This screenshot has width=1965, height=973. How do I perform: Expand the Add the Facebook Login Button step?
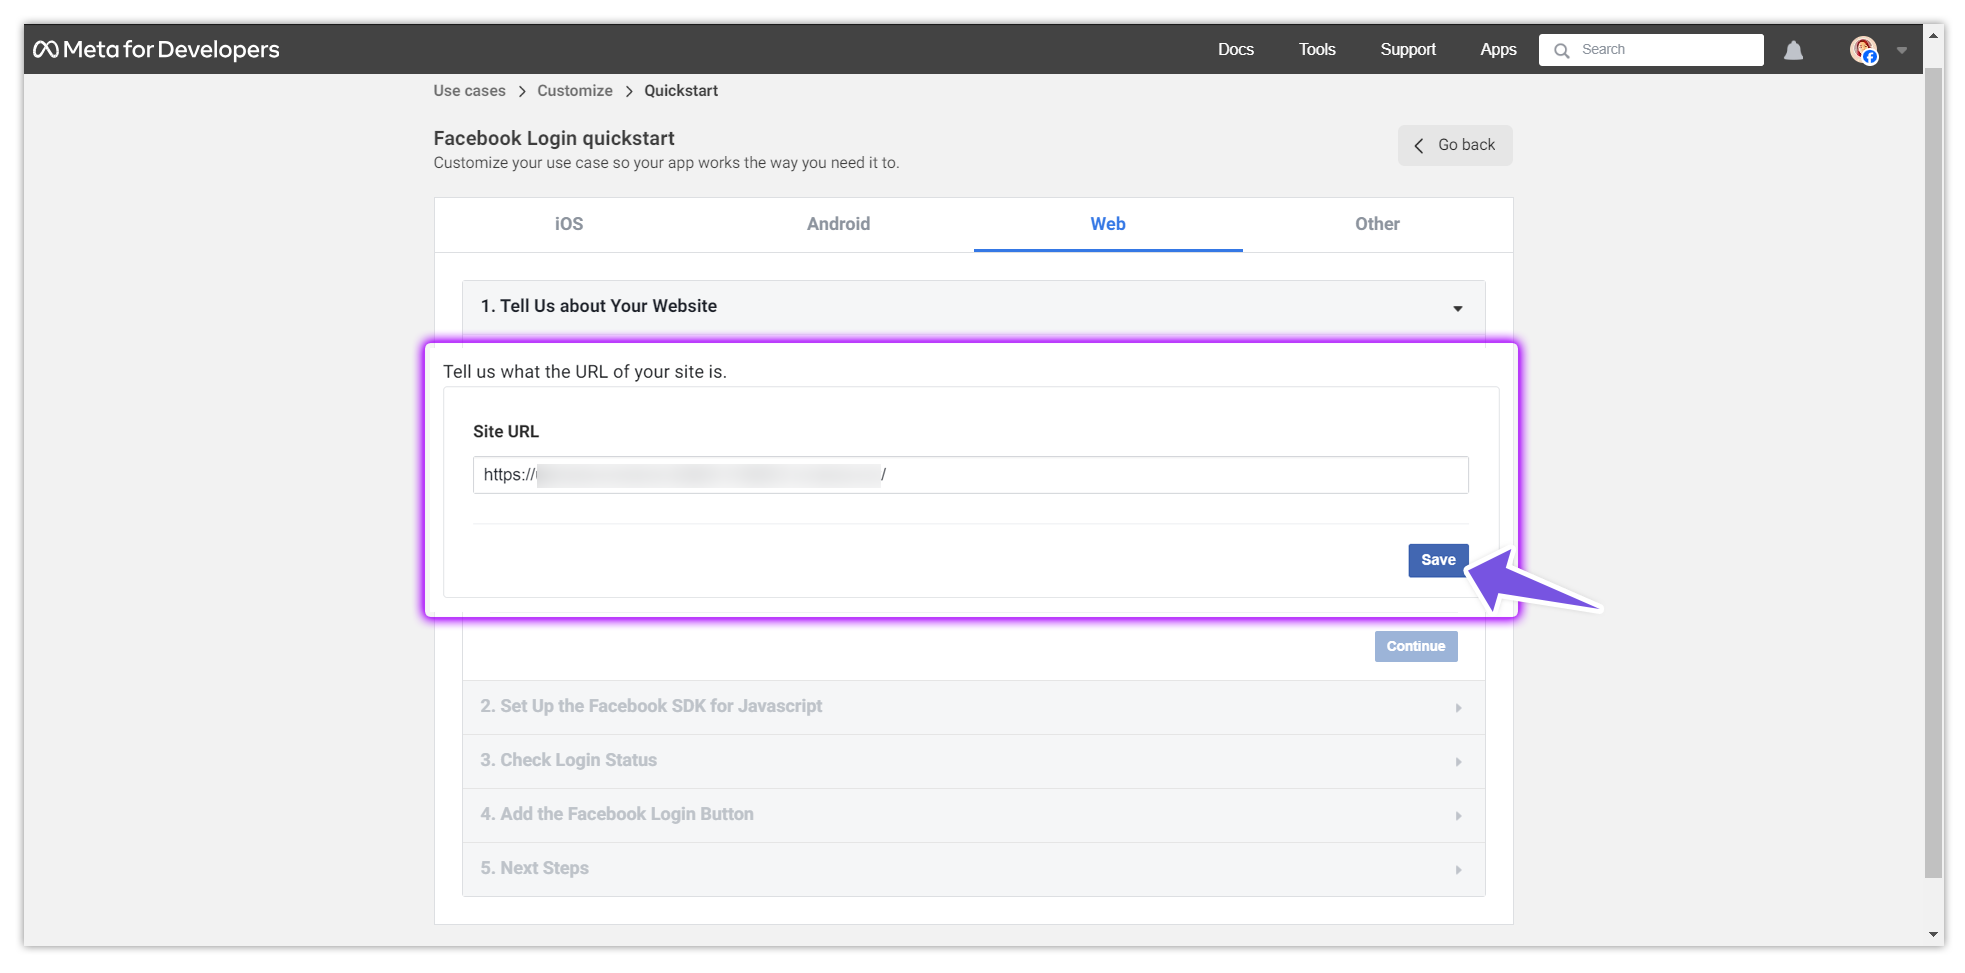click(1457, 815)
